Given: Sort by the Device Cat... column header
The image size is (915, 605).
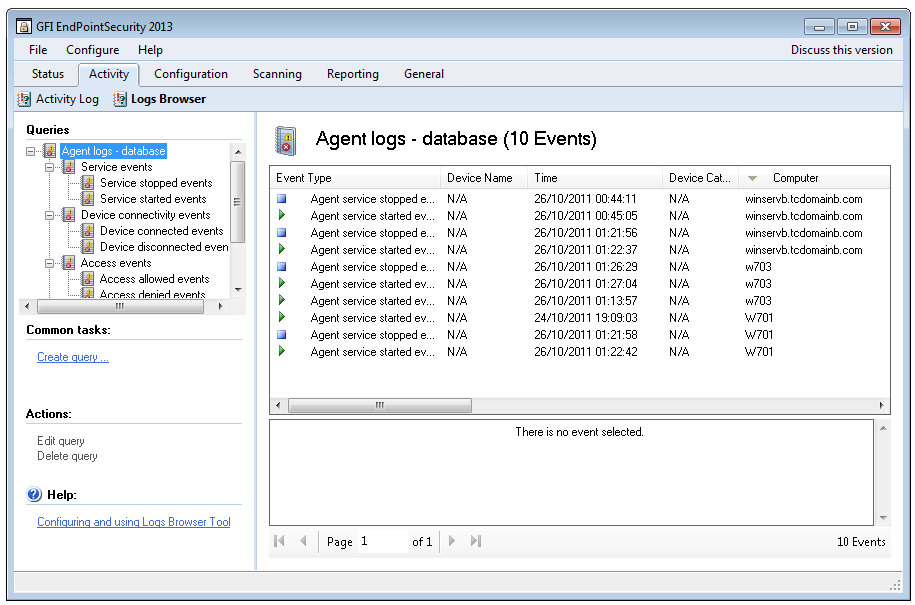Looking at the screenshot, I should [x=700, y=178].
